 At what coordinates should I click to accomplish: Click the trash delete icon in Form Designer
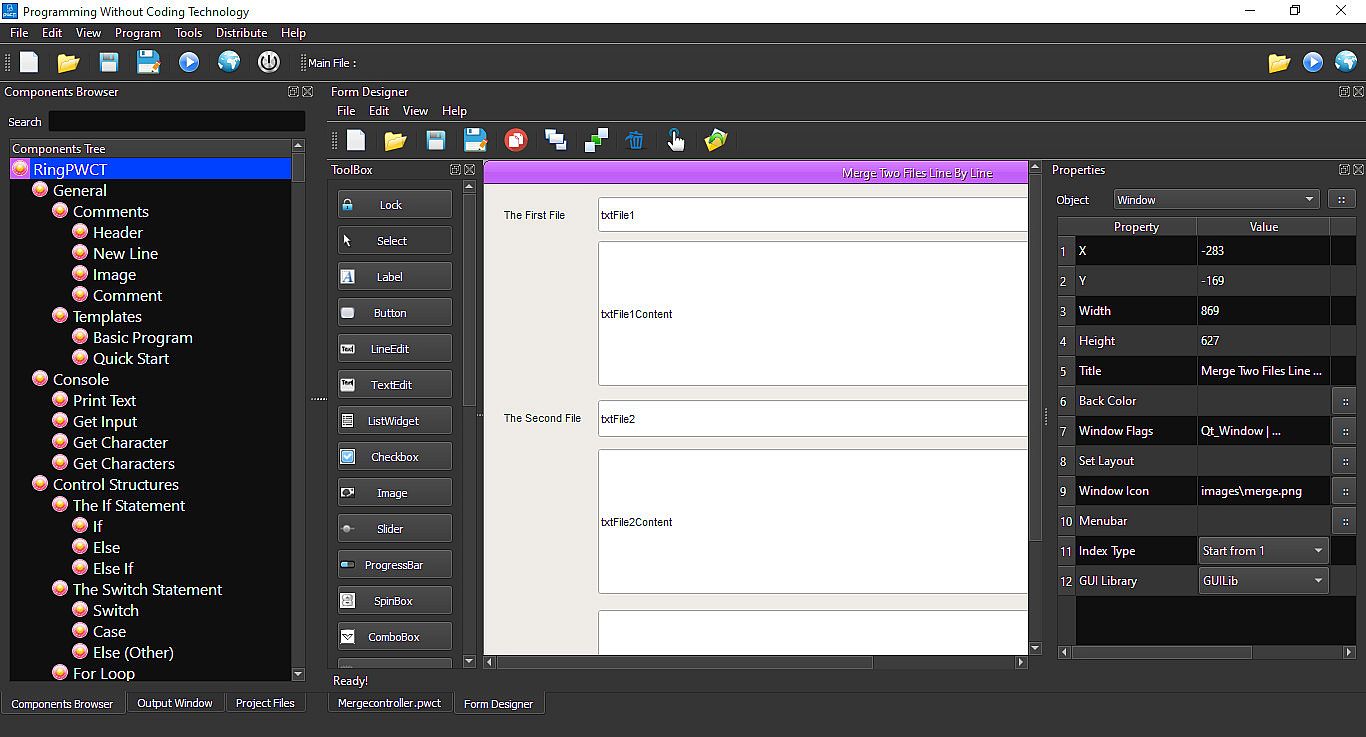(x=635, y=140)
